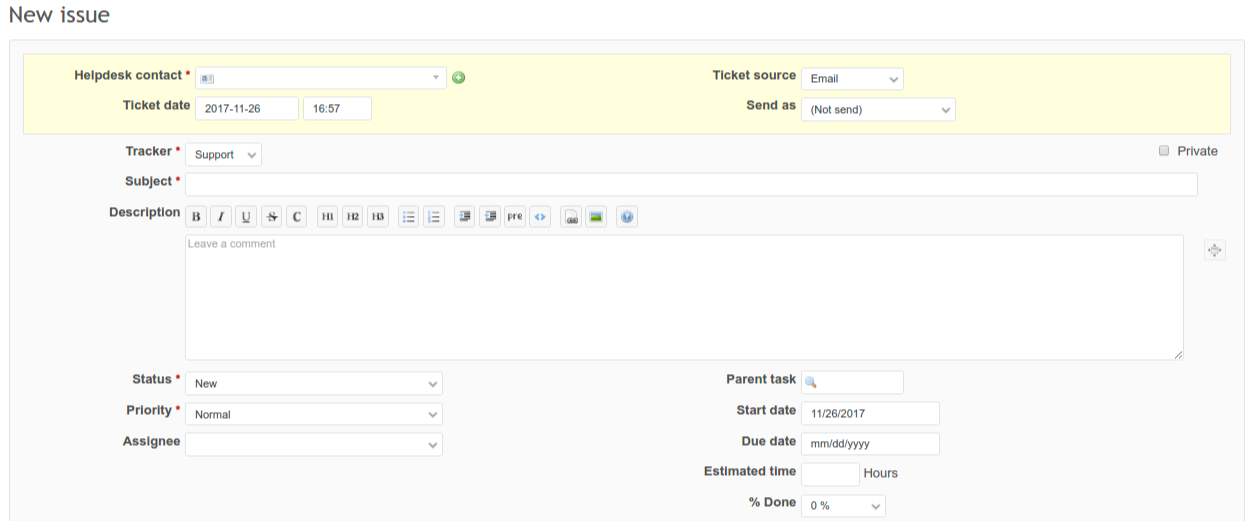The width and height of the screenshot is (1255, 521).
Task: Open the Tracker dropdown
Action: coord(223,155)
